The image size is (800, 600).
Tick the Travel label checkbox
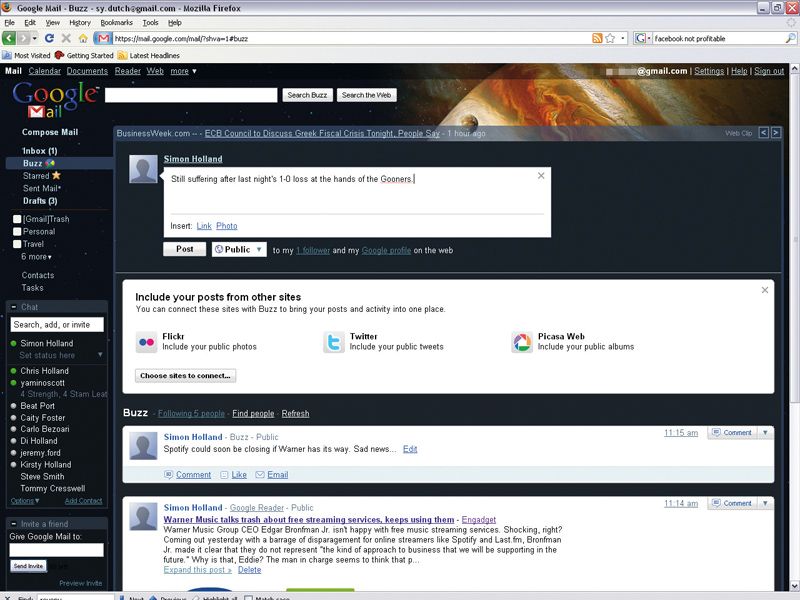point(17,244)
